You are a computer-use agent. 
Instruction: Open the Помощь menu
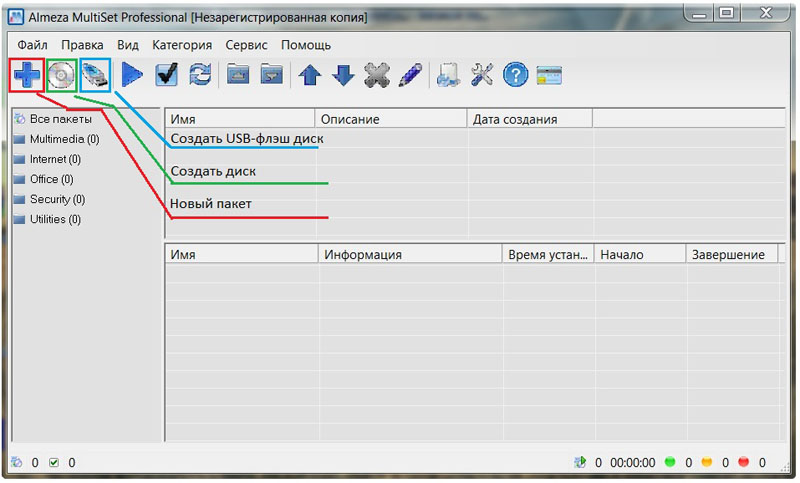tap(306, 45)
